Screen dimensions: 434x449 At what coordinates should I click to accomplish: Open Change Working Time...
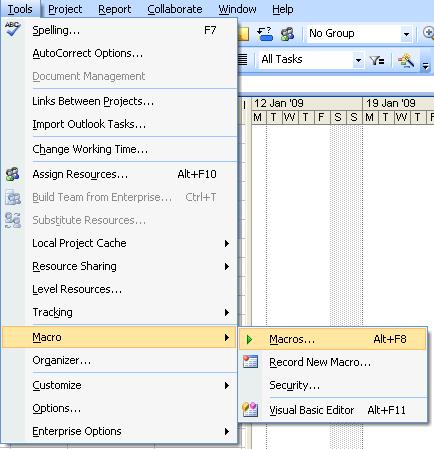(119, 149)
